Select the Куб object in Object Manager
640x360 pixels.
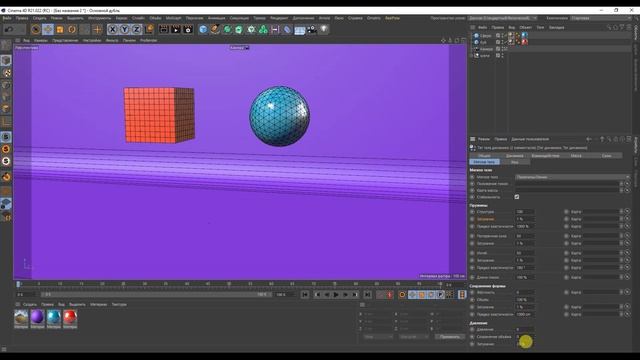[x=483, y=42]
